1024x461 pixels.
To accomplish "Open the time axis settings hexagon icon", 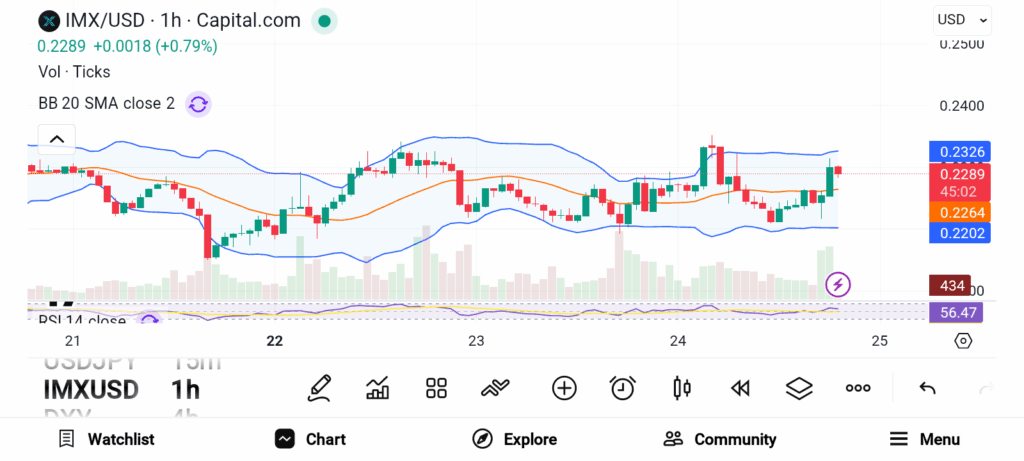I will pyautogui.click(x=963, y=341).
